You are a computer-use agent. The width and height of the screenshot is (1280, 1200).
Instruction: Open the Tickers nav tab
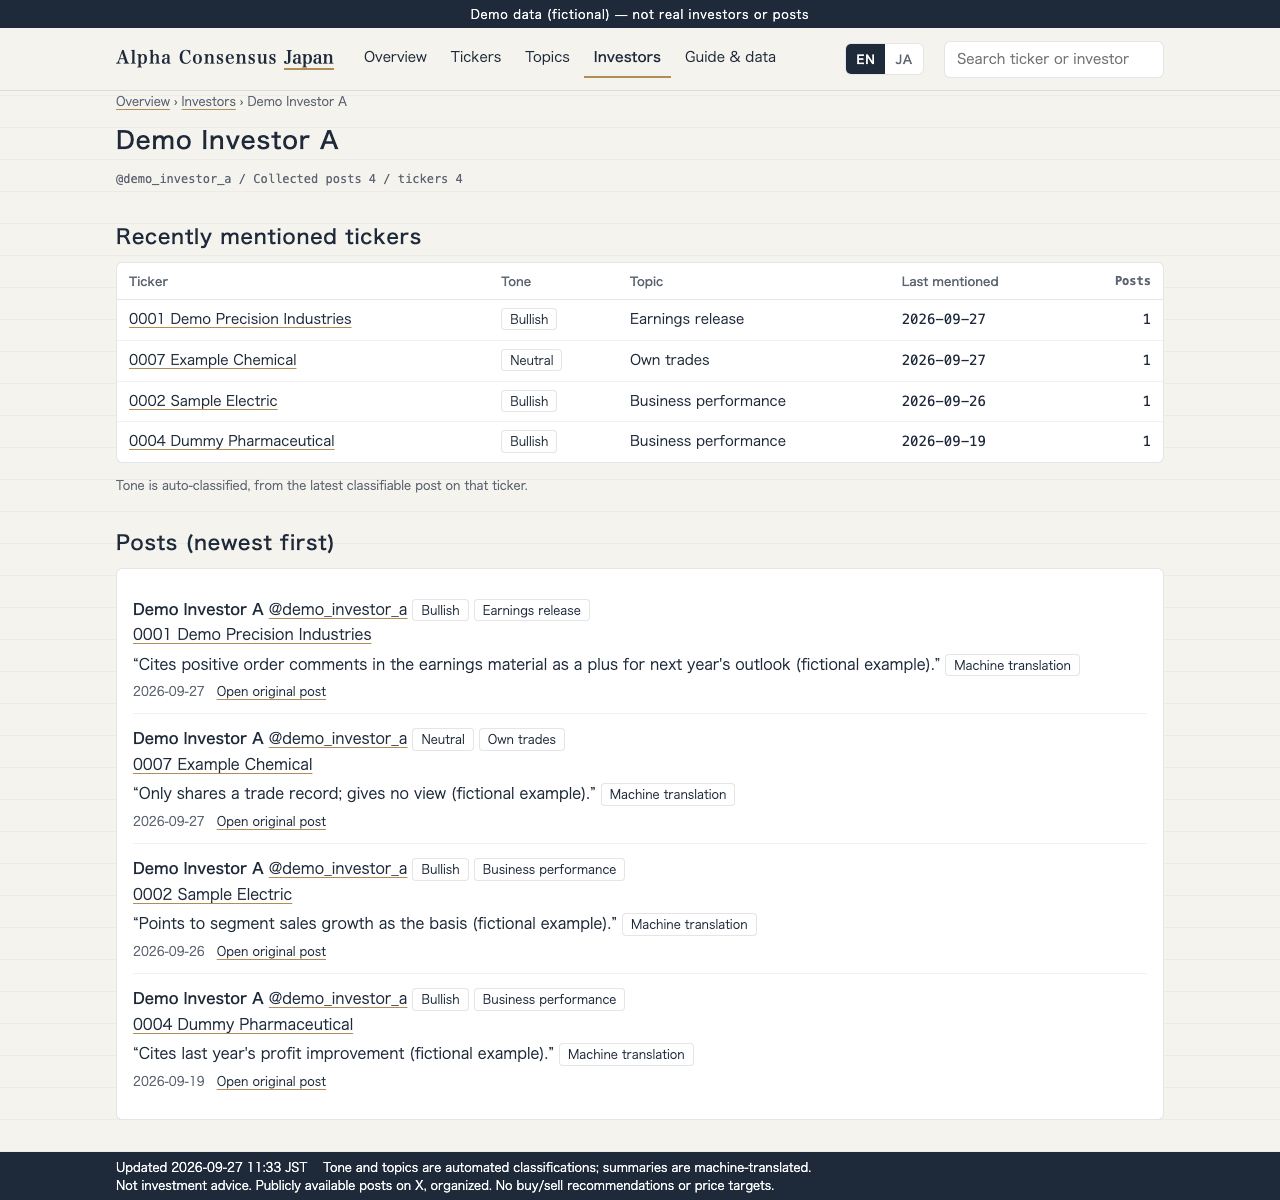click(x=476, y=57)
